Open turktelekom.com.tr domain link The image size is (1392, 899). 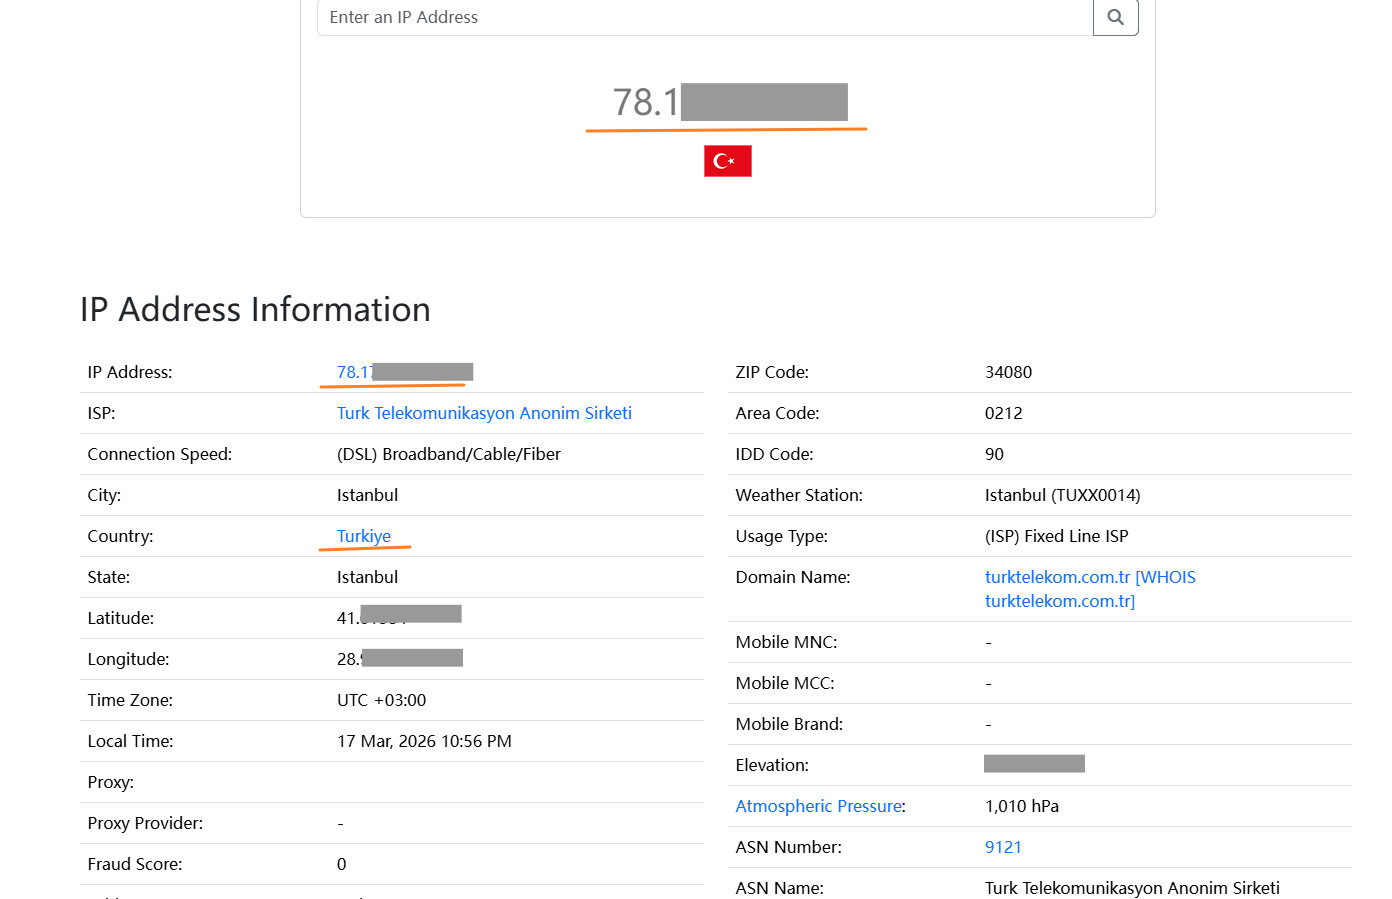[x=1057, y=577]
